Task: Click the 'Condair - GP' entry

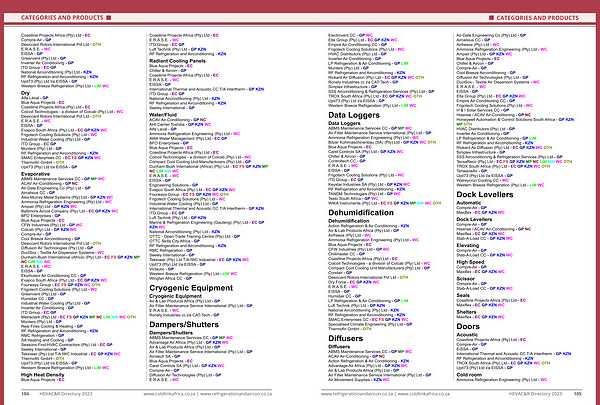Action: (x=340, y=273)
